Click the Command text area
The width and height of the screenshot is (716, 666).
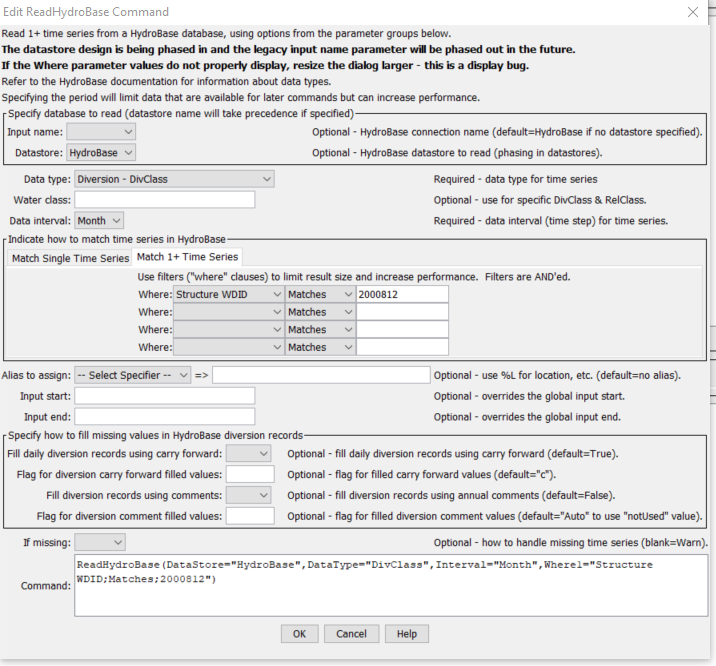coord(391,586)
